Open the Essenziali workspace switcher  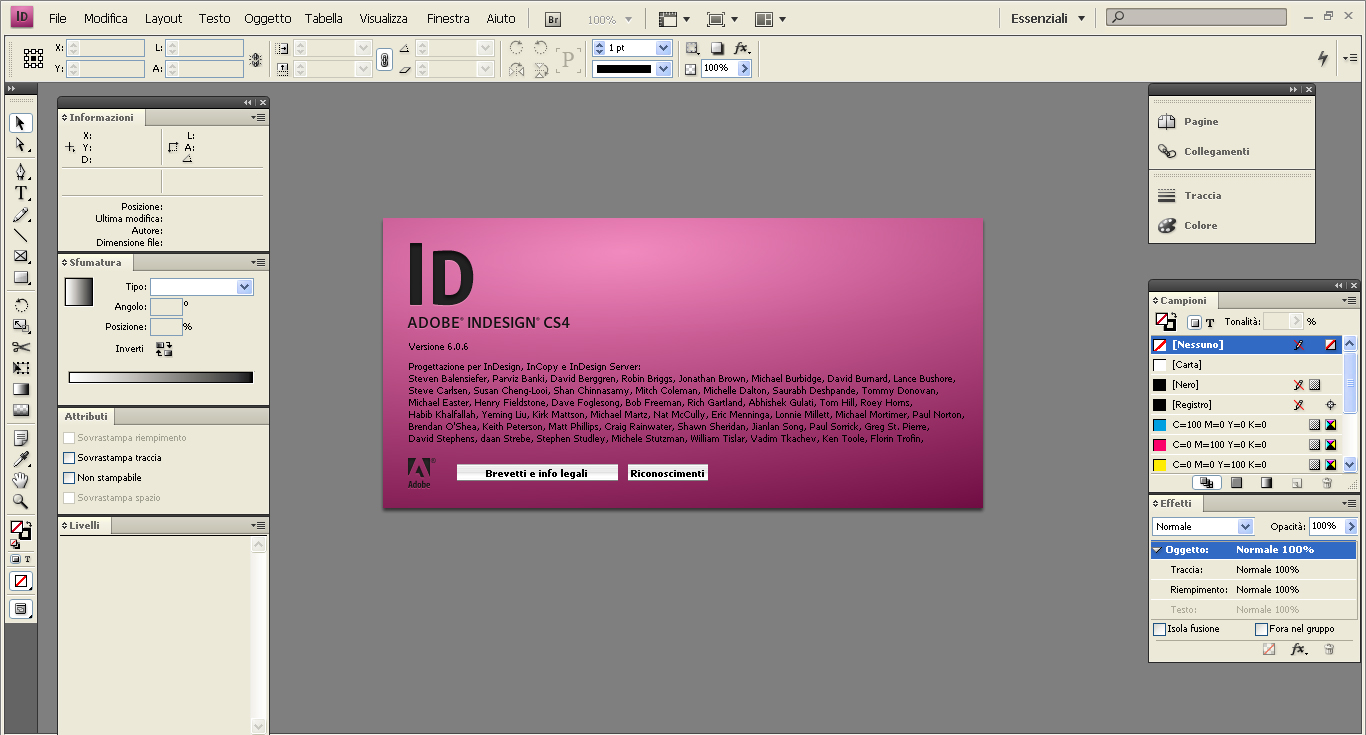[1047, 19]
